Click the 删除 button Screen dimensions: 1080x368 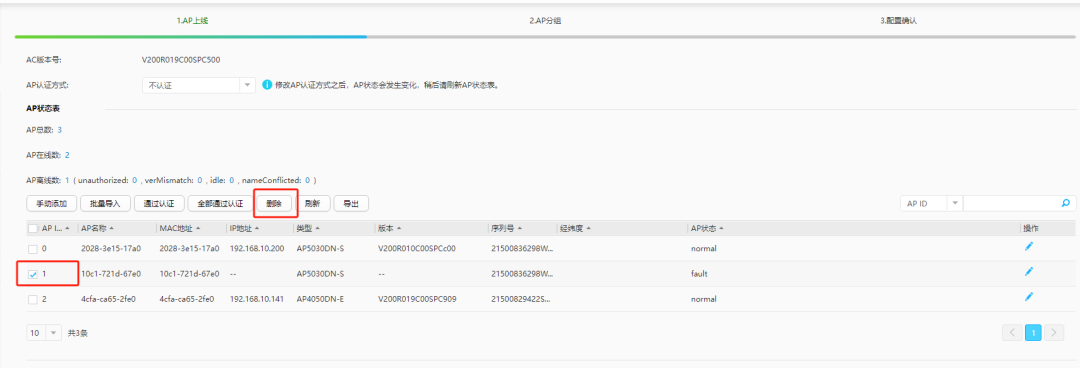coord(273,203)
